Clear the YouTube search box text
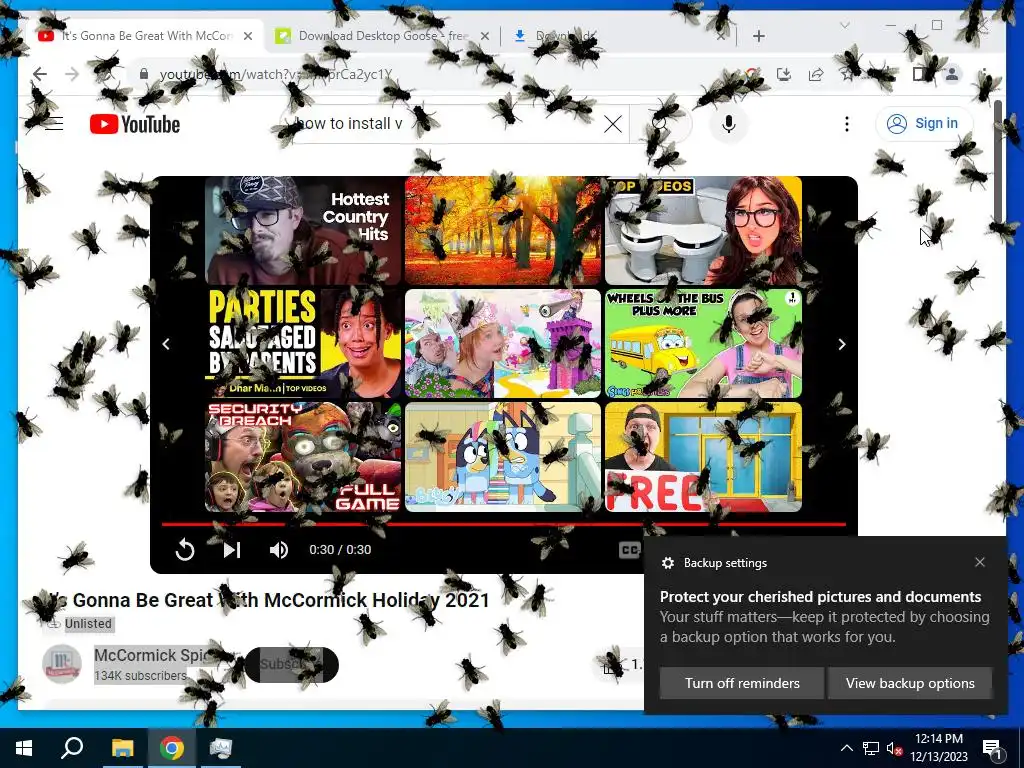The image size is (1024, 768). (613, 124)
